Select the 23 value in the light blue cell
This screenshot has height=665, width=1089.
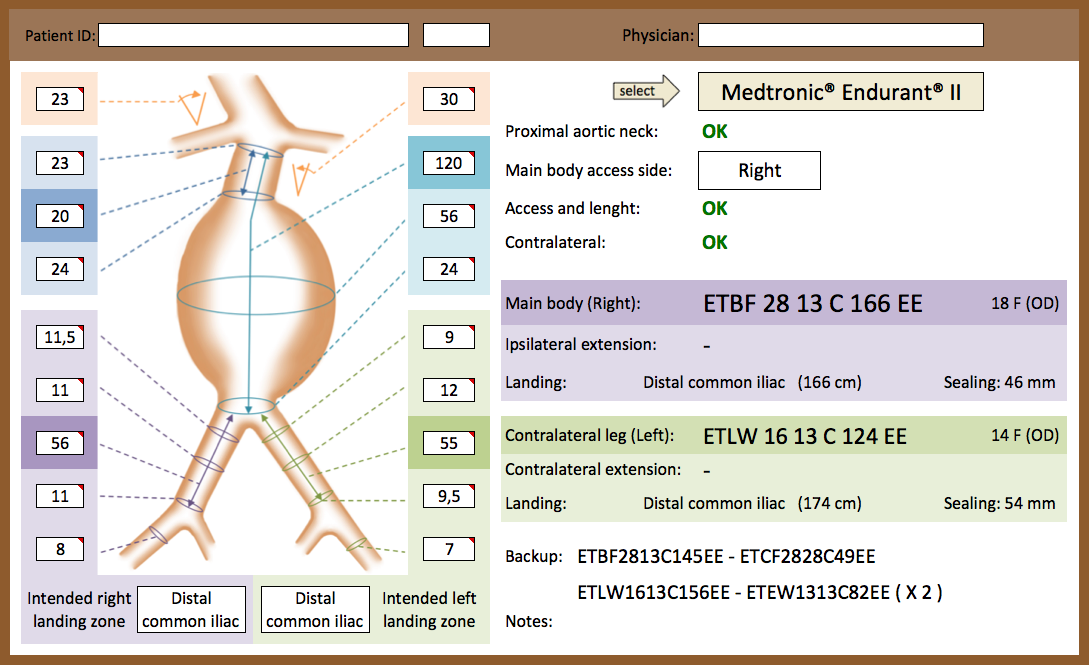(x=60, y=163)
